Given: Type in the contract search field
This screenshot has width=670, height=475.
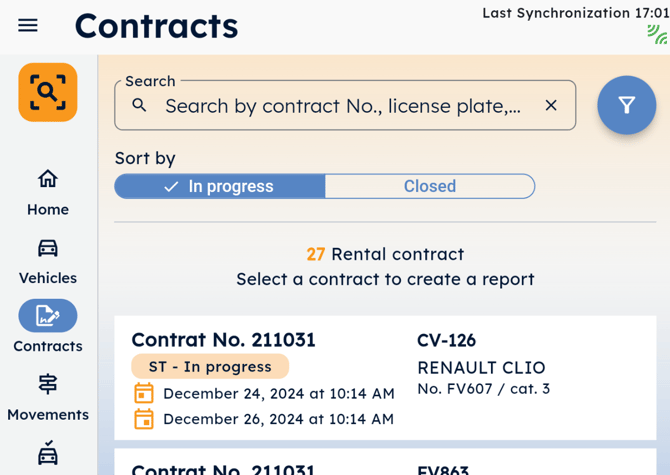Looking at the screenshot, I should point(342,105).
